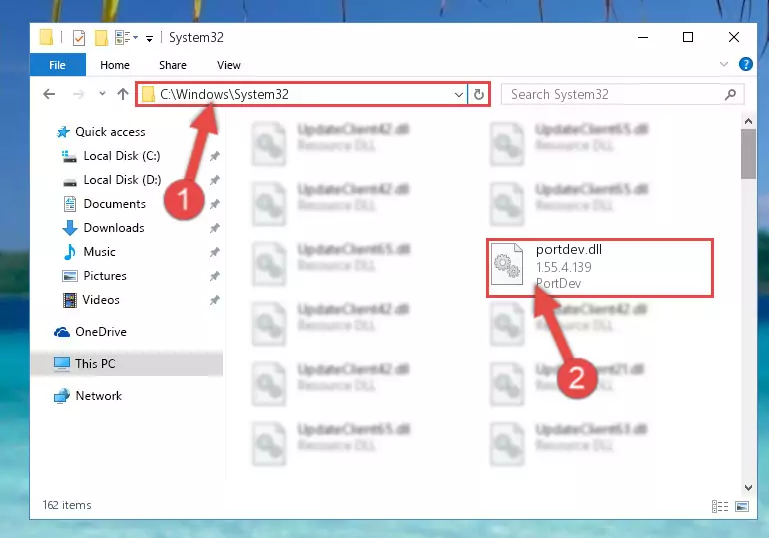
Task: Switch to the Share ribbon tab
Action: tap(173, 65)
